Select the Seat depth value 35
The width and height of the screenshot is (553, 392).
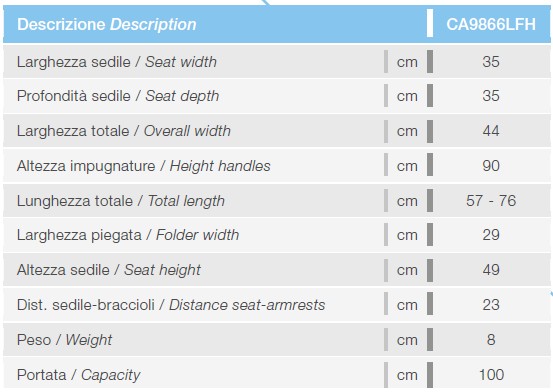pos(491,96)
